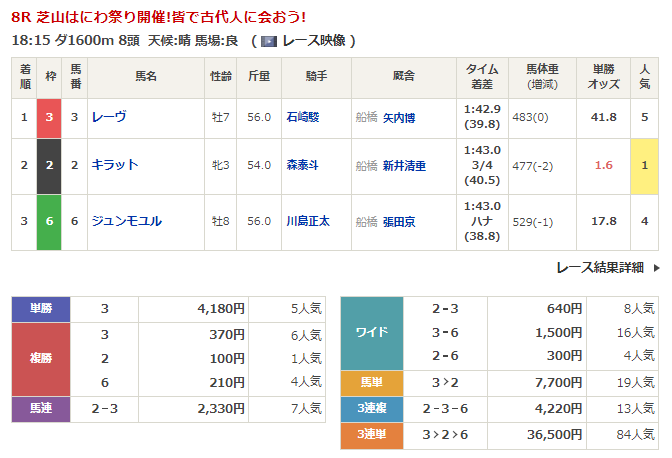Viewport: 672px width, 458px height.
Task: Click the green frame number 6 box
Action: pyautogui.click(x=49, y=221)
